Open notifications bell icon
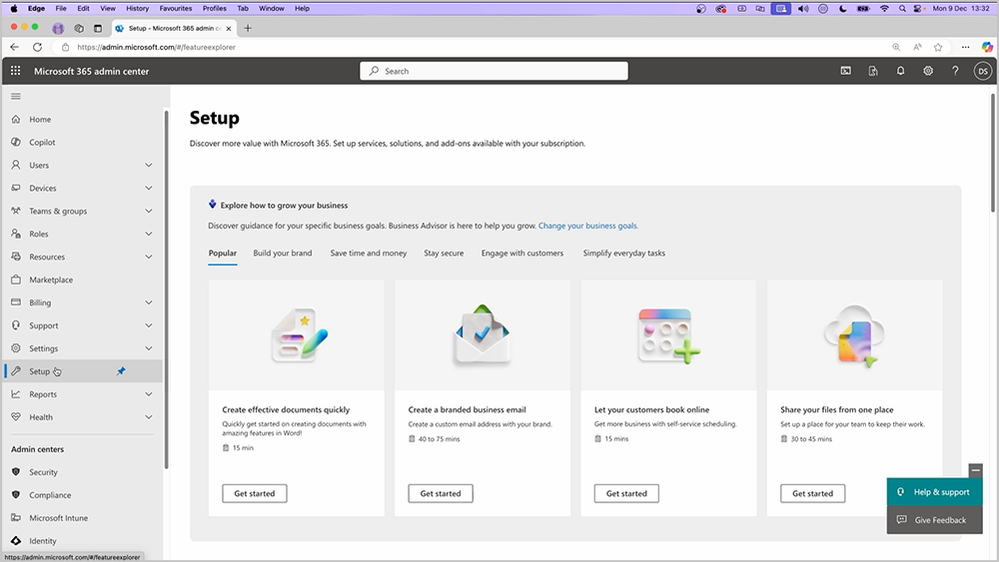The height and width of the screenshot is (562, 999). [900, 71]
